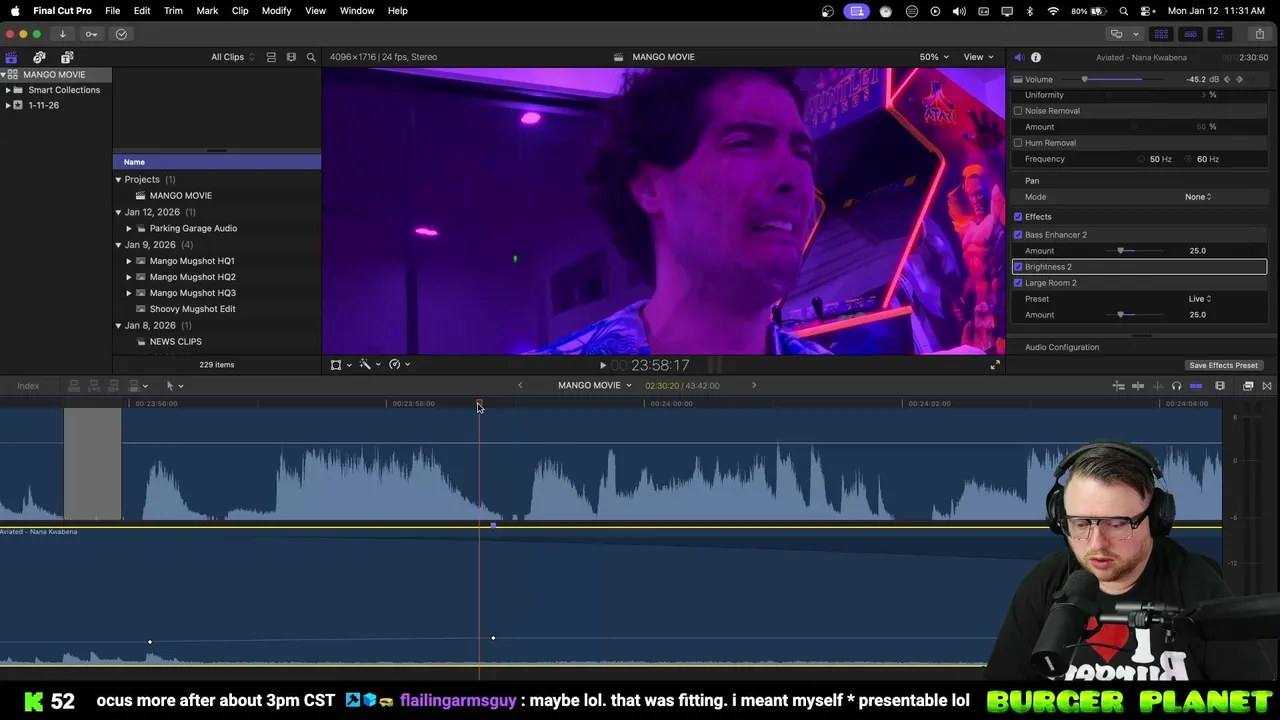The image size is (1280, 720).
Task: Select the Shoovy Mugshot Edit project
Action: coord(192,309)
